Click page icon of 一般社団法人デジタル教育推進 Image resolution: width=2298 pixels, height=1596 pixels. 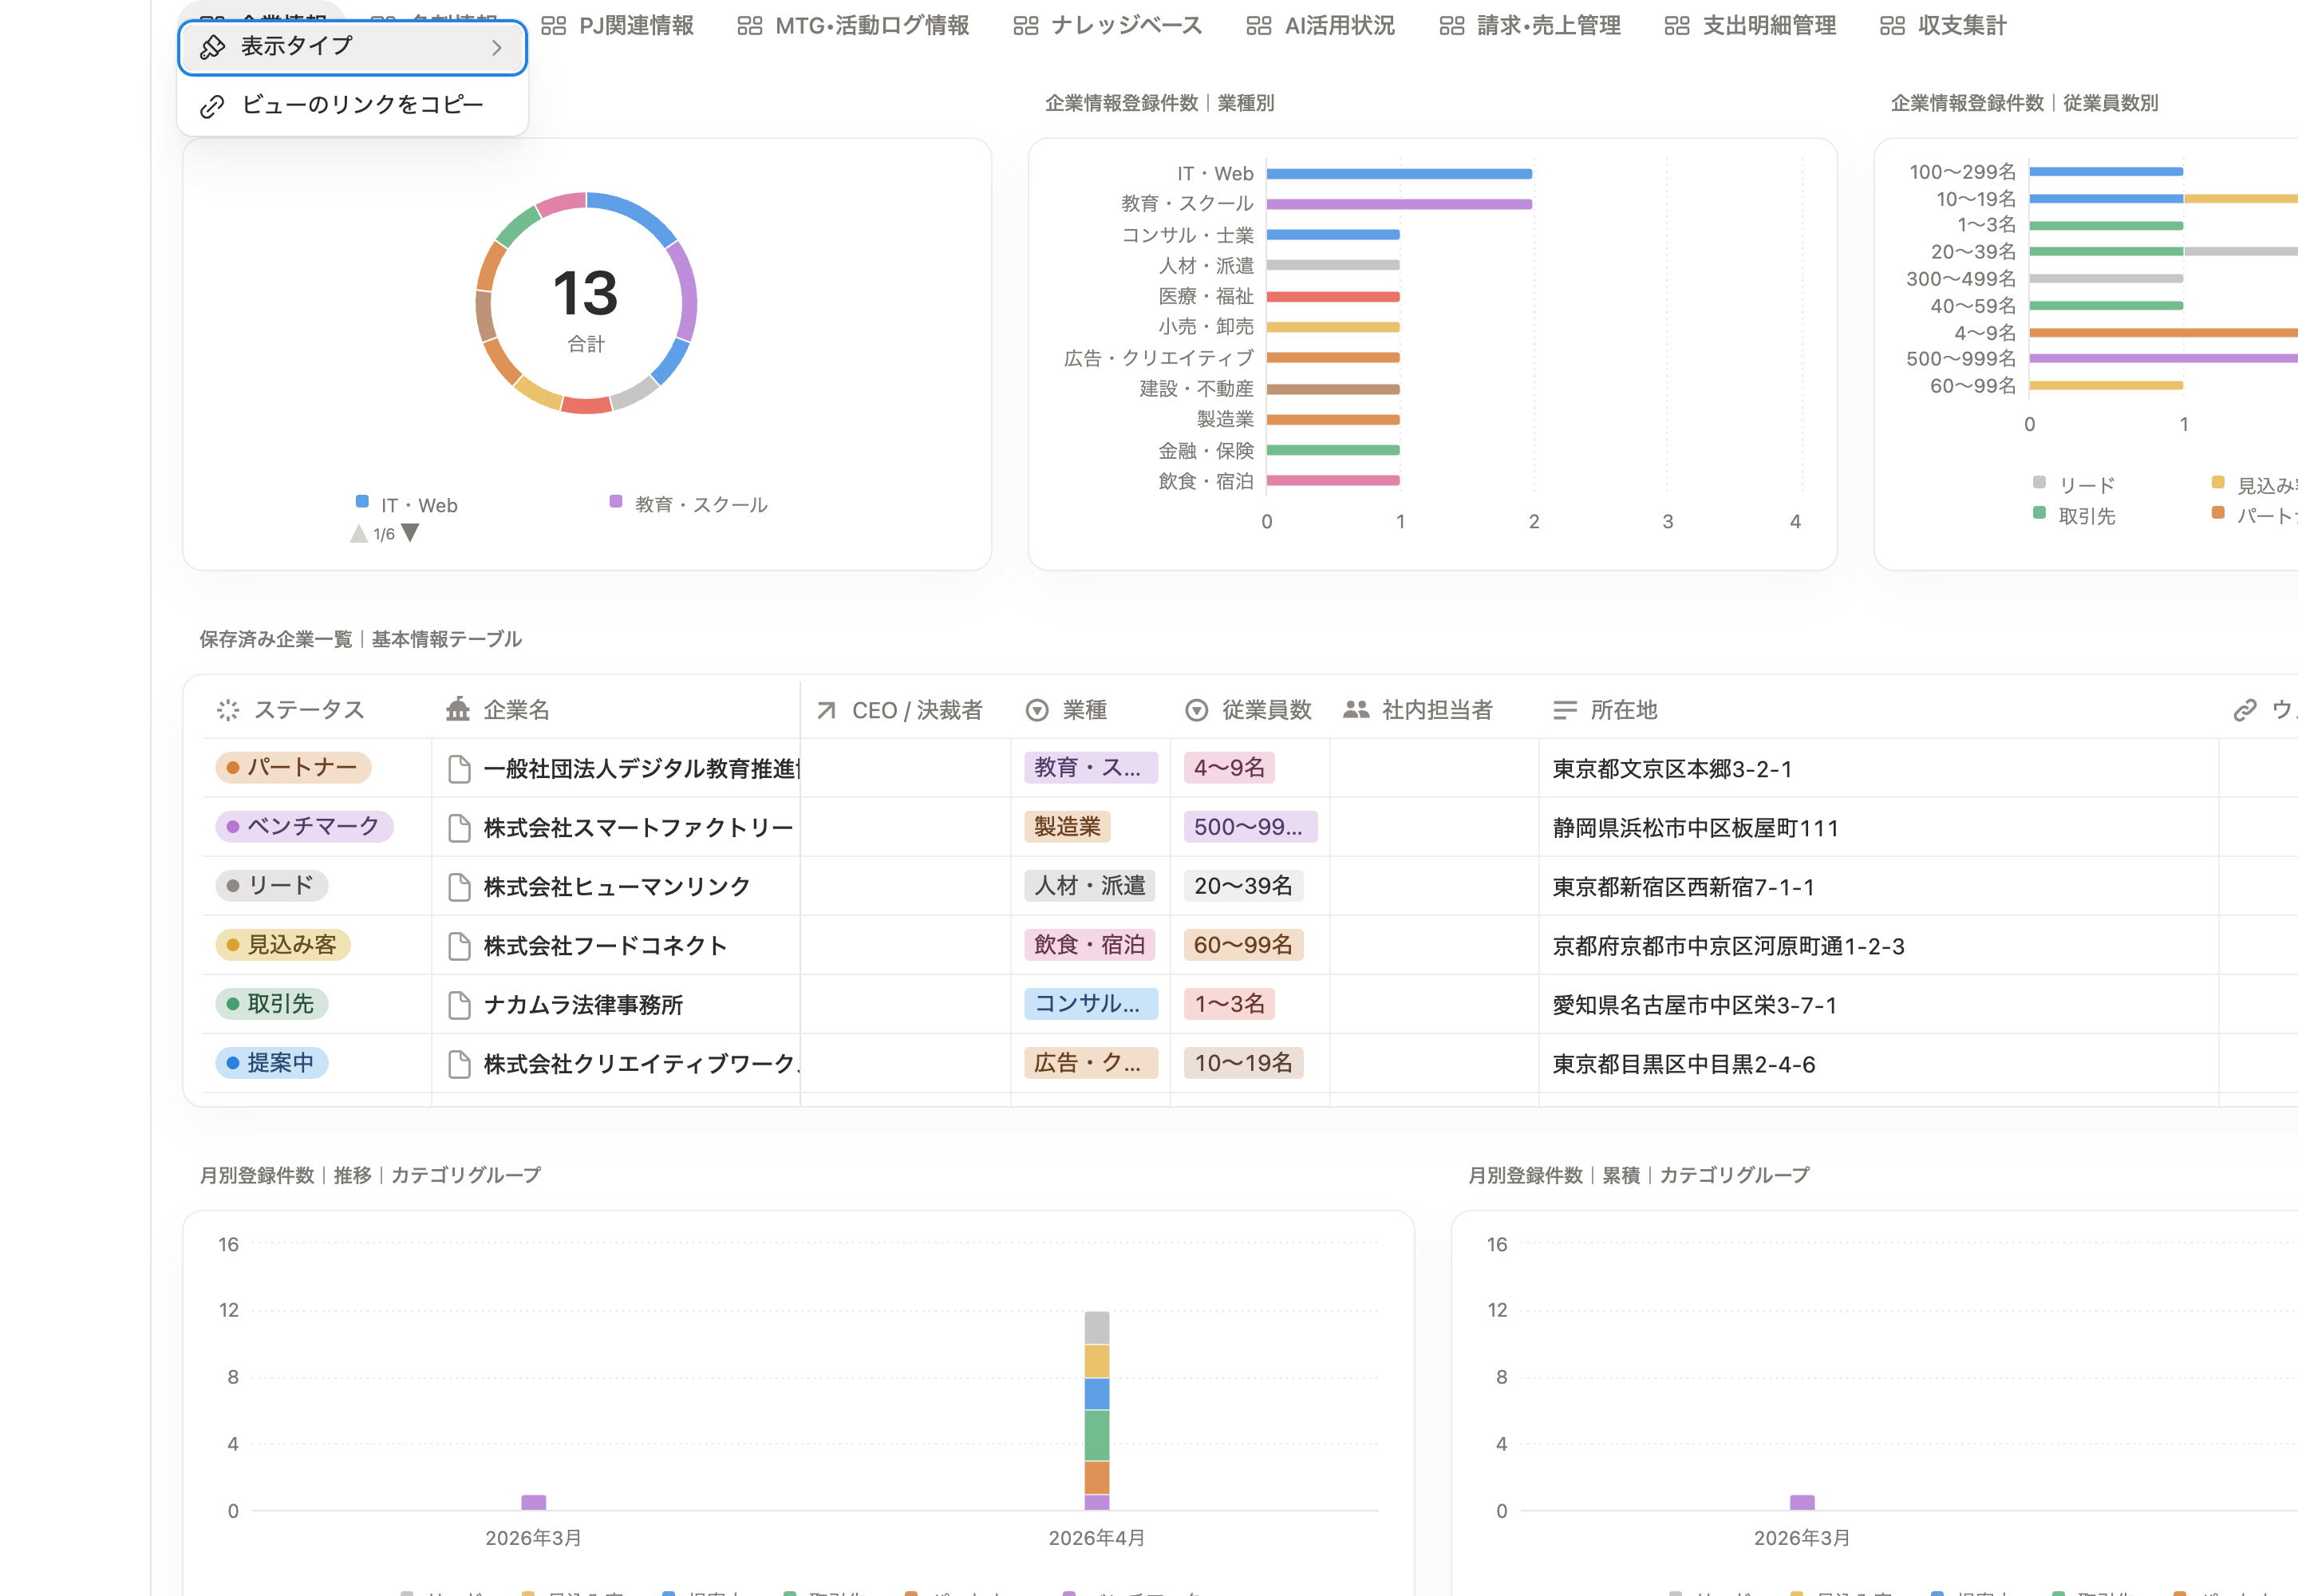[459, 769]
